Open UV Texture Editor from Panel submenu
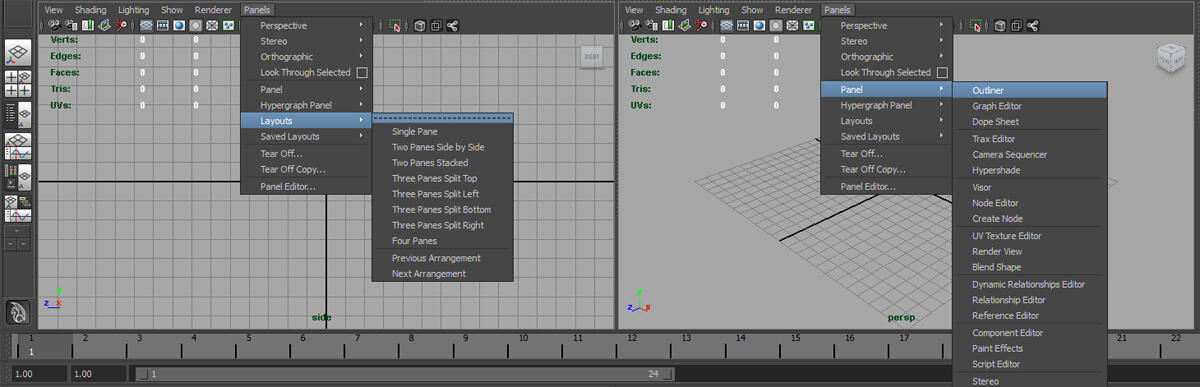 1030,236
